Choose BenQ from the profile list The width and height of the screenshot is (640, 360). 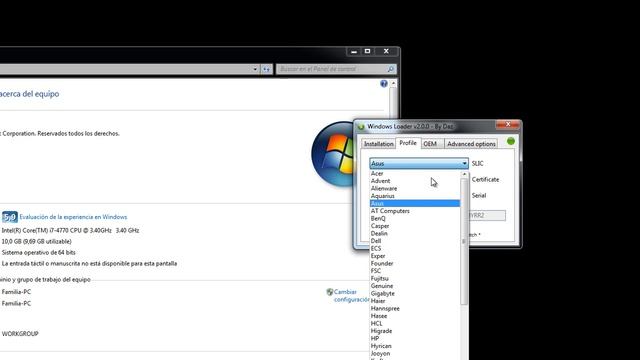click(415, 218)
